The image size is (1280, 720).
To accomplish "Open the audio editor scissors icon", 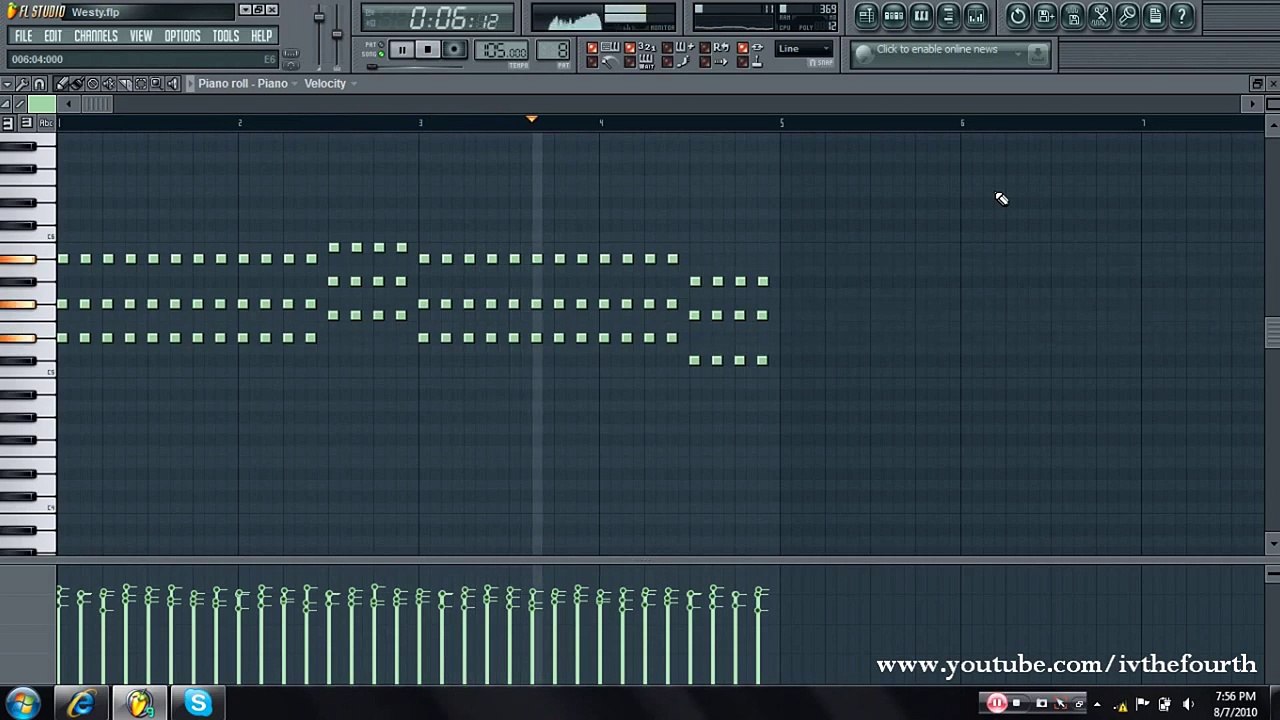I will pos(1100,16).
